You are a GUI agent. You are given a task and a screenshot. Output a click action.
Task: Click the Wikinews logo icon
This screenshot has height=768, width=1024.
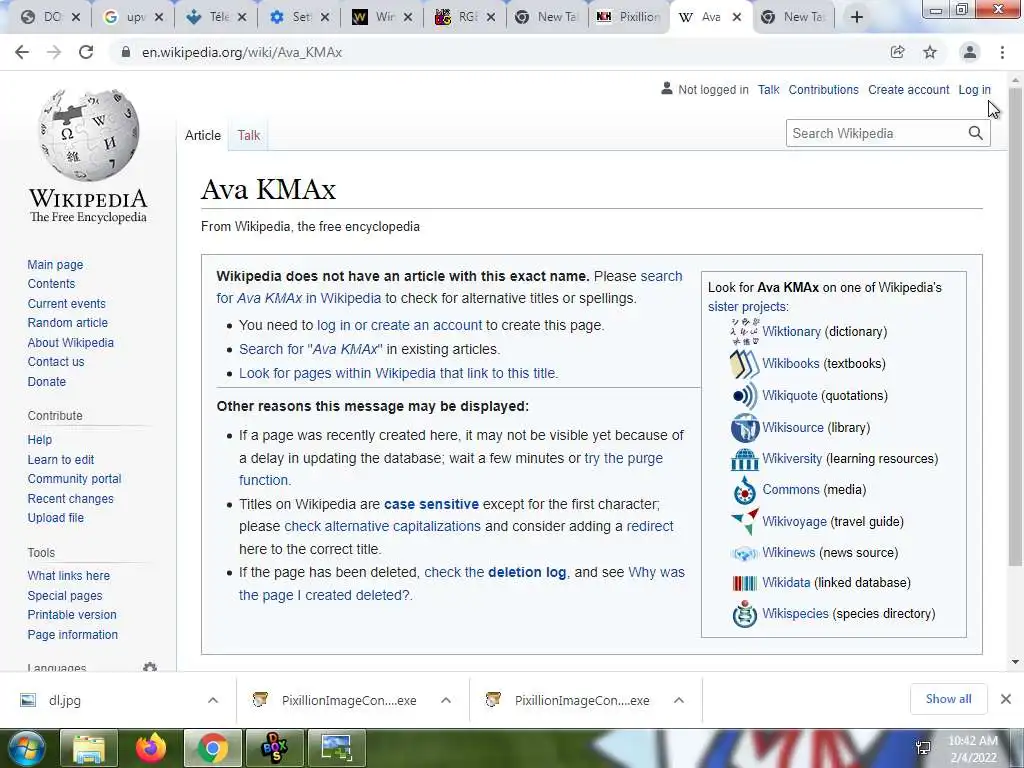point(744,553)
